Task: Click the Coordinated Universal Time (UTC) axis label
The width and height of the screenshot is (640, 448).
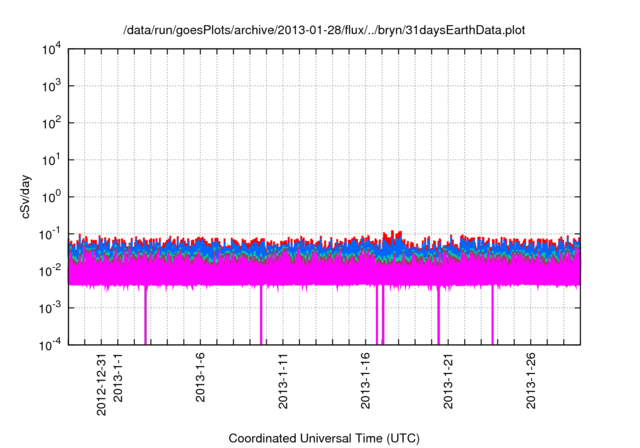Action: click(x=324, y=438)
